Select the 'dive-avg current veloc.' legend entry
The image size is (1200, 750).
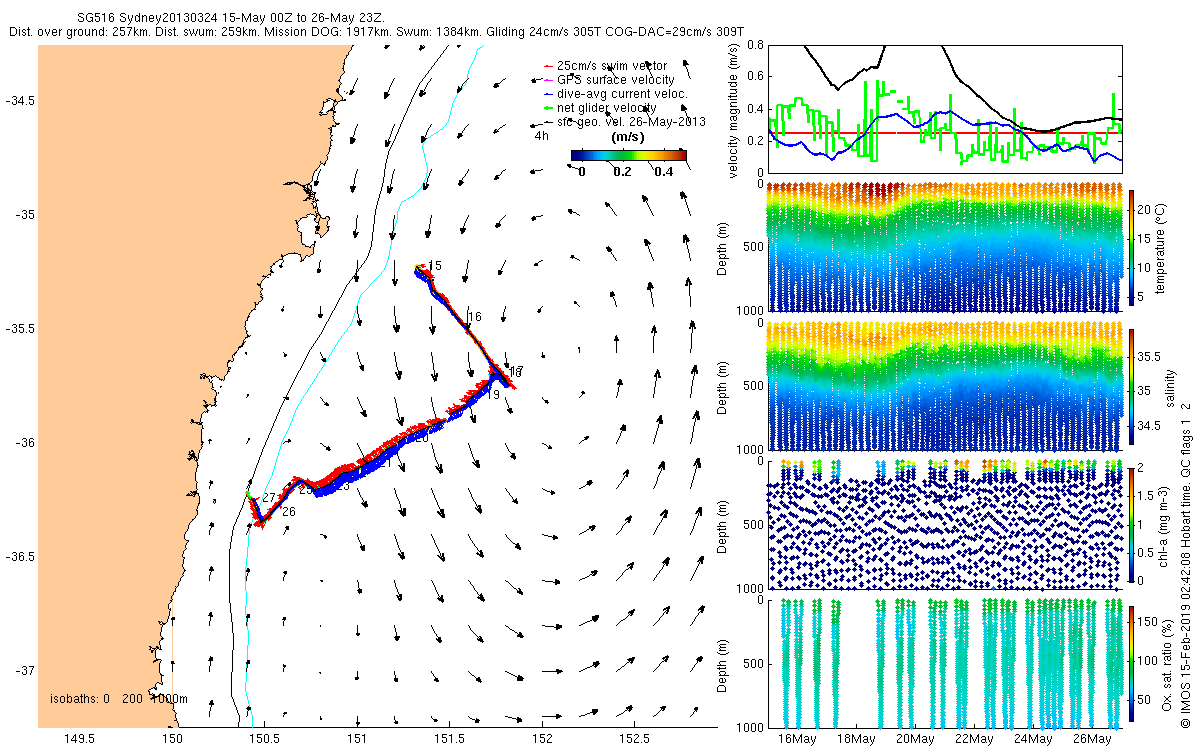coord(618,94)
